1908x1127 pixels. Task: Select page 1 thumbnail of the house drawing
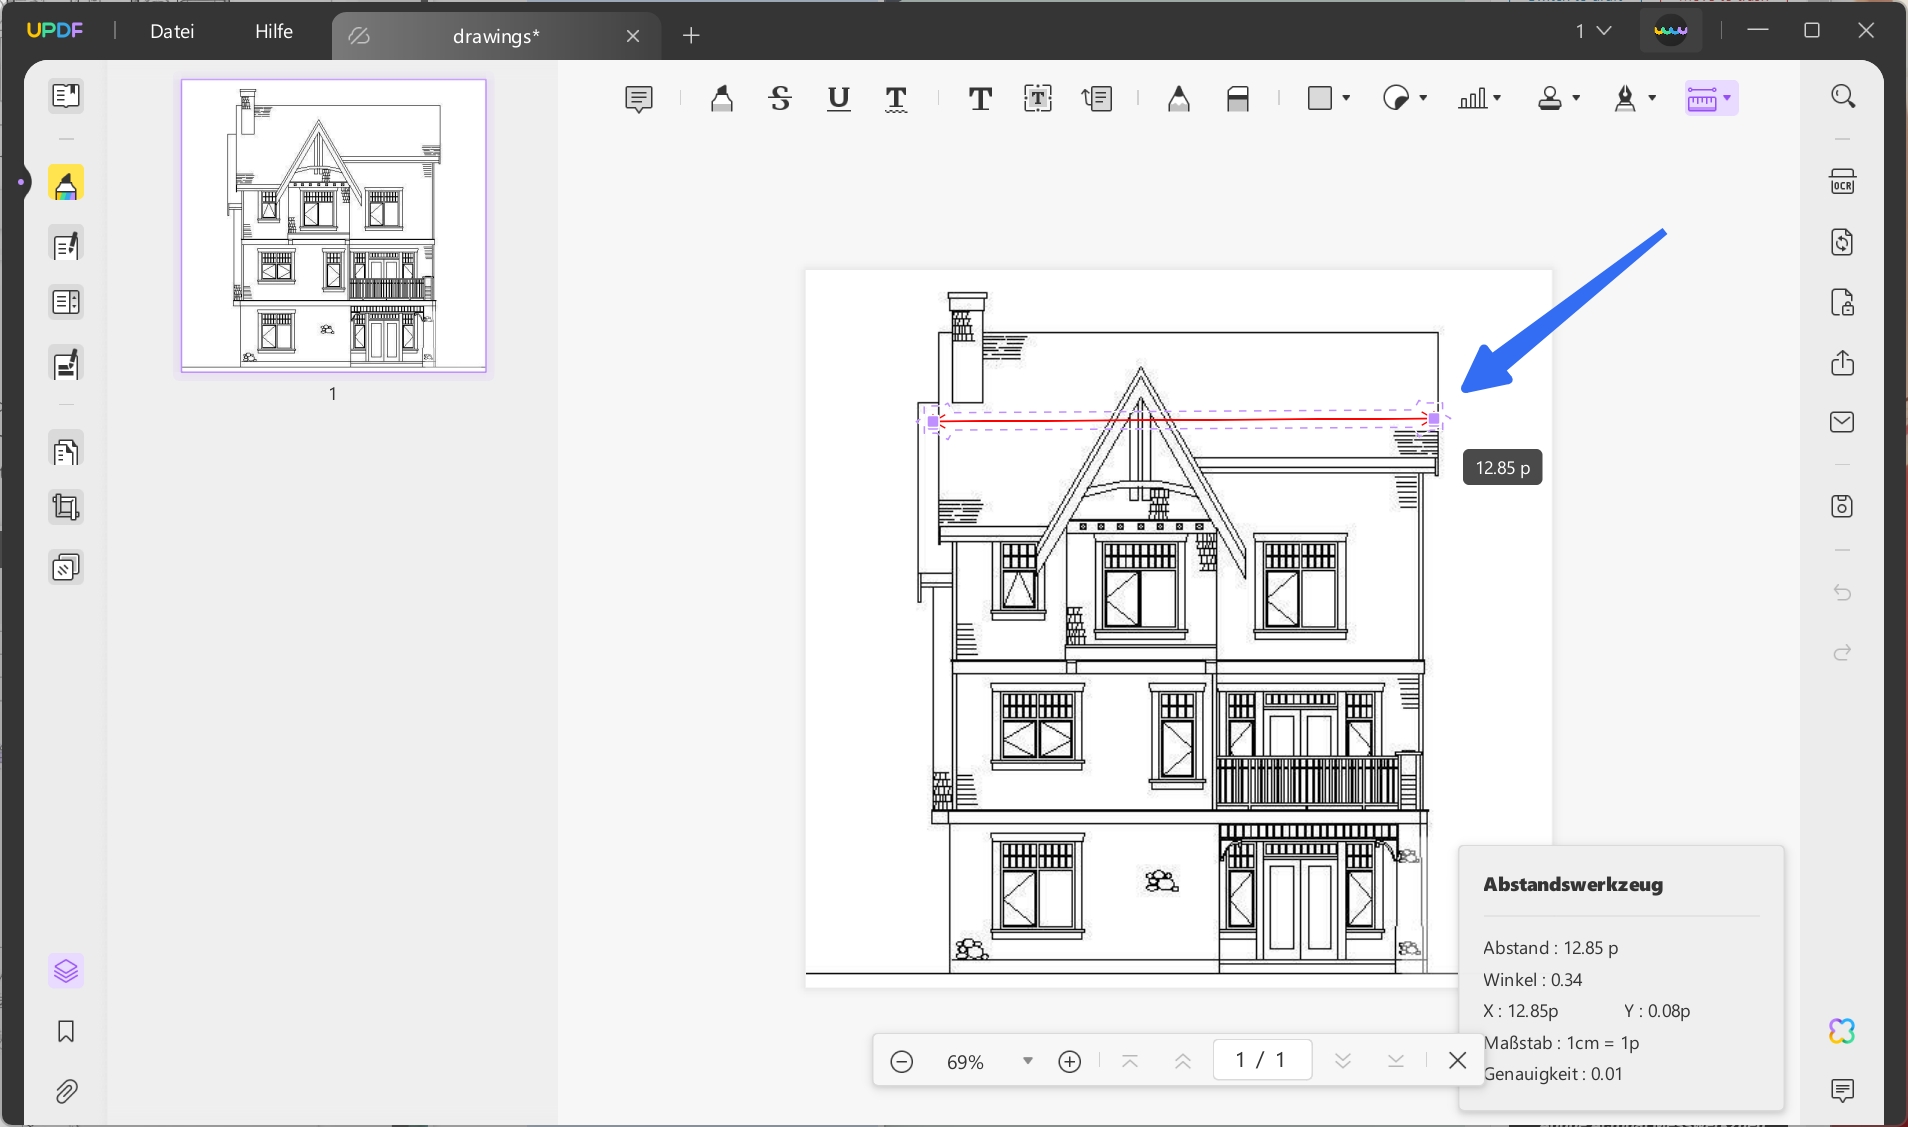(x=333, y=226)
